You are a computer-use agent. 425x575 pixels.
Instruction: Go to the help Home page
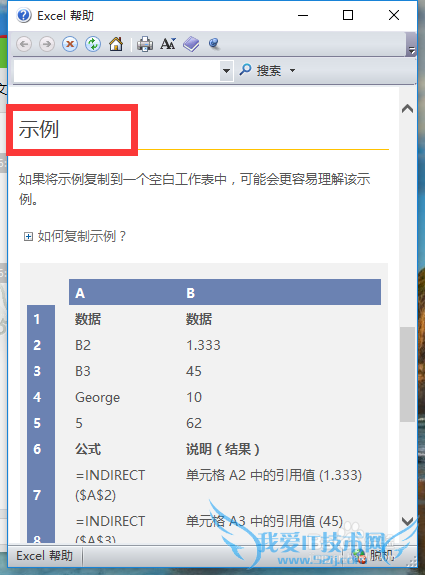pos(116,44)
